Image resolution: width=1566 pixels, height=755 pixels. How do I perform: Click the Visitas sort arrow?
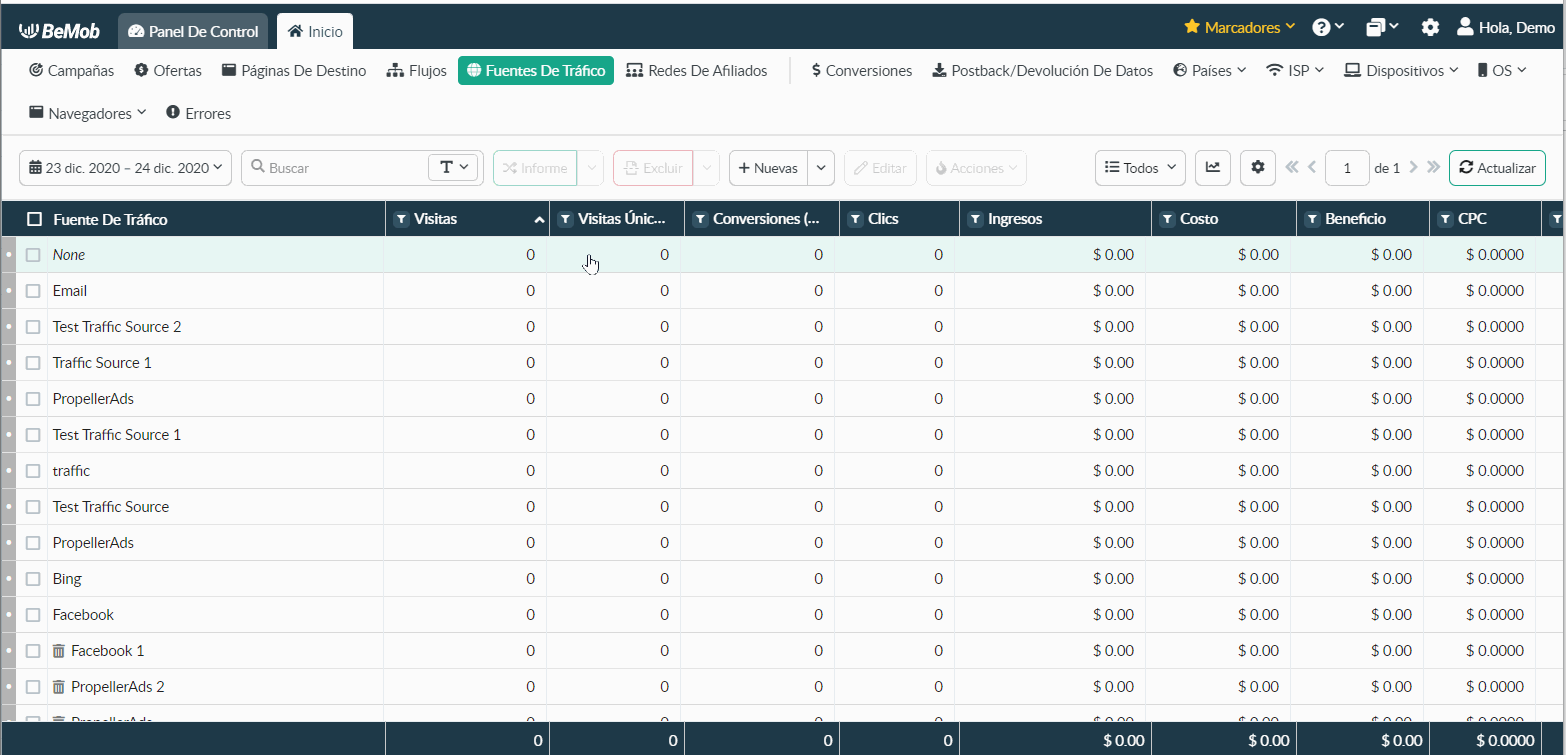[539, 220]
